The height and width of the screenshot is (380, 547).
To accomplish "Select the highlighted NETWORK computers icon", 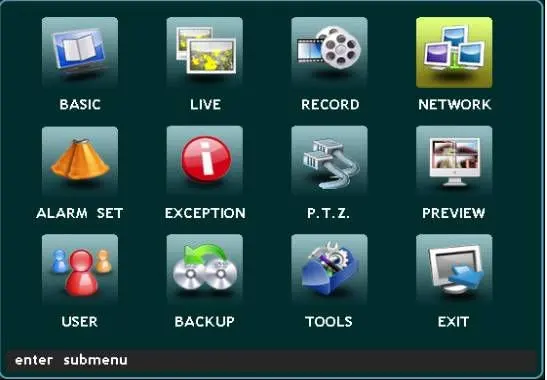I will (x=454, y=52).
